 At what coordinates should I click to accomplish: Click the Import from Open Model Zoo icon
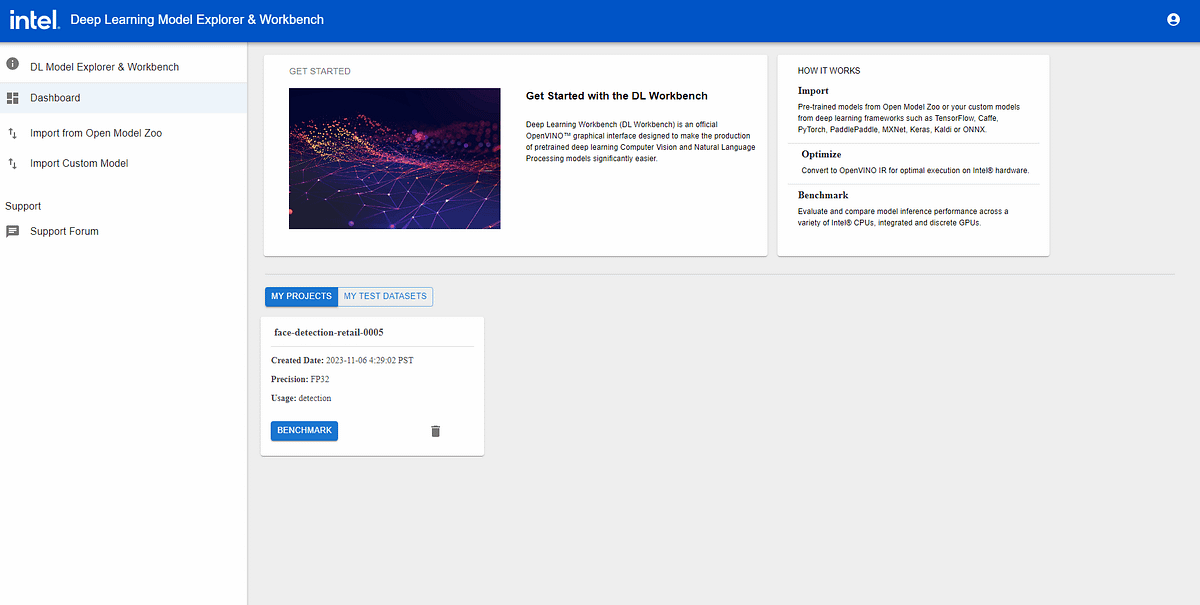pos(12,132)
